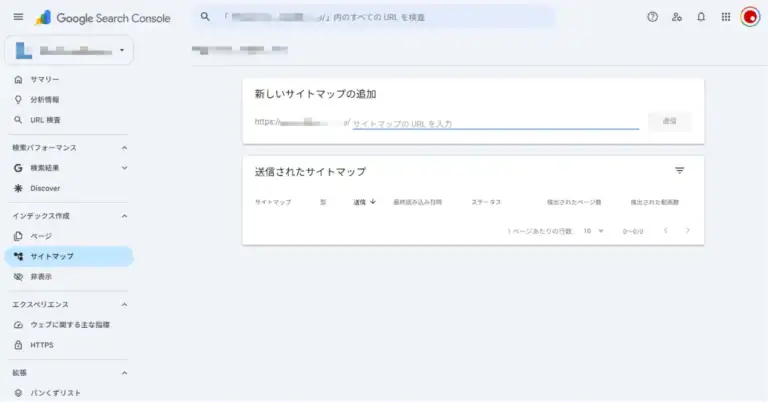Image resolution: width=768 pixels, height=402 pixels.
Task: Click the URL inspection search bar
Action: 374,17
